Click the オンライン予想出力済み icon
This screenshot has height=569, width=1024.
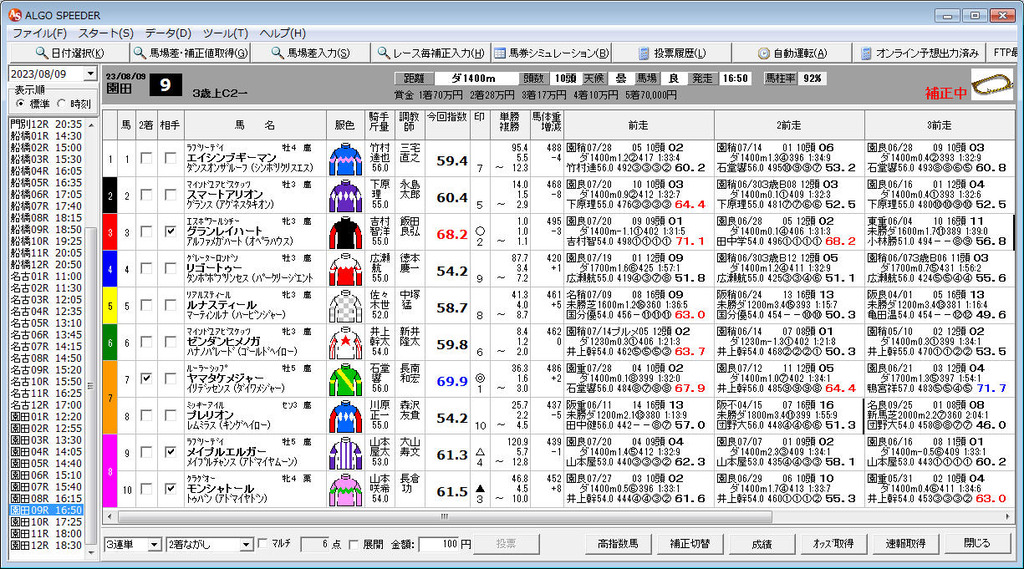866,53
